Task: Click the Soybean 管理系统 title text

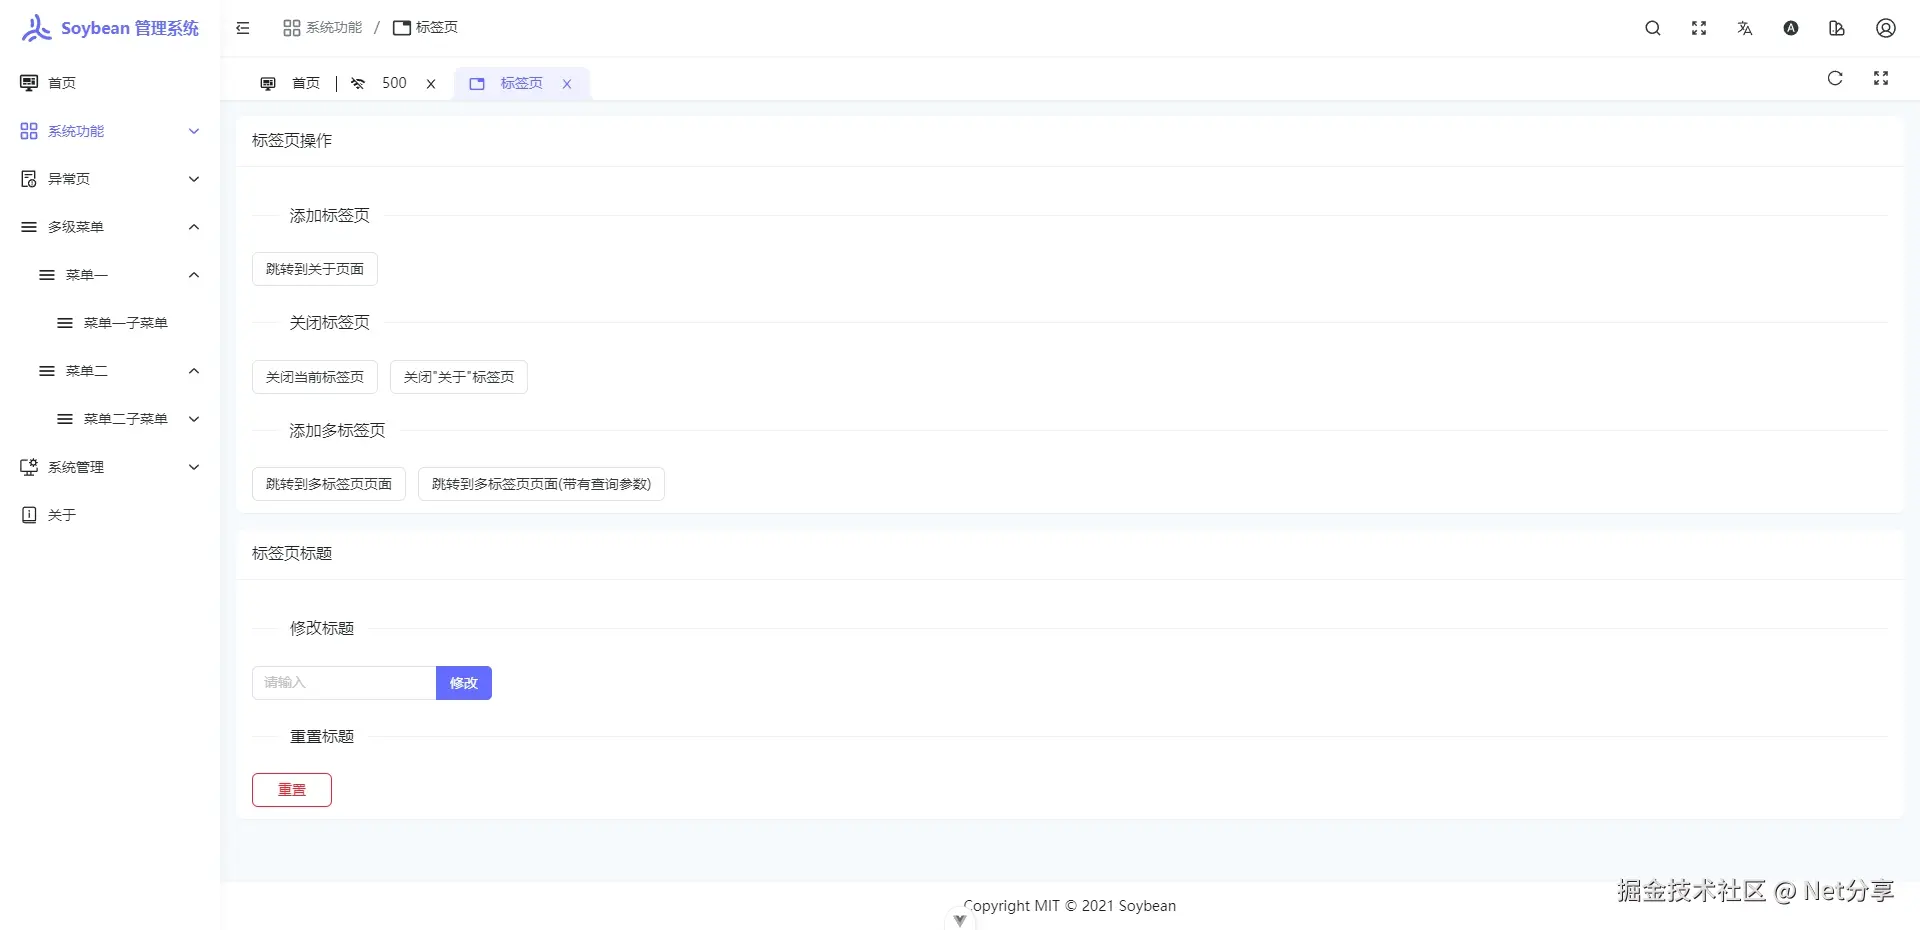Action: pos(130,28)
